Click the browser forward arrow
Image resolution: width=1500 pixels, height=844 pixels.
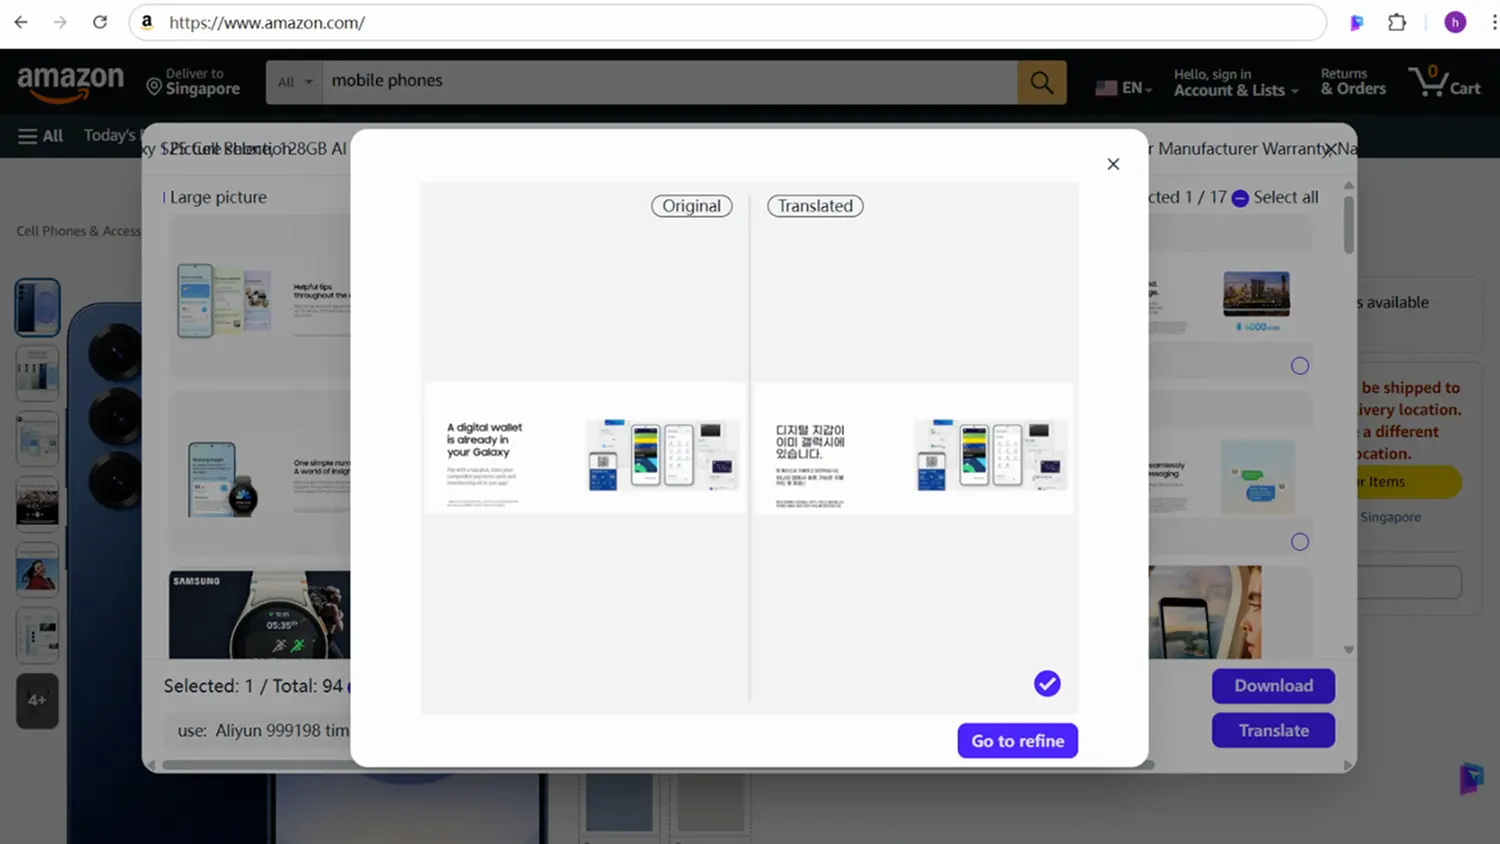[60, 22]
